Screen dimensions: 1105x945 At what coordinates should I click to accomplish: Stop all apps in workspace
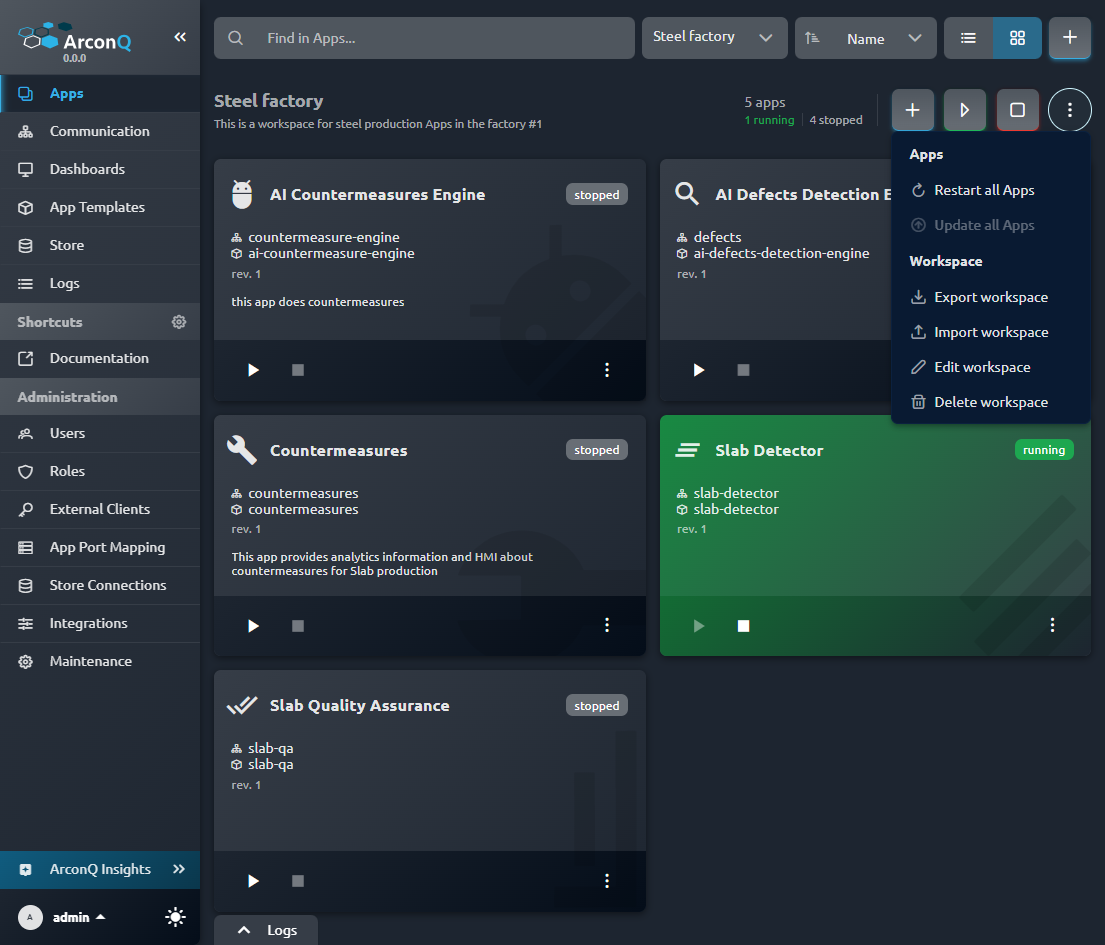click(1017, 110)
